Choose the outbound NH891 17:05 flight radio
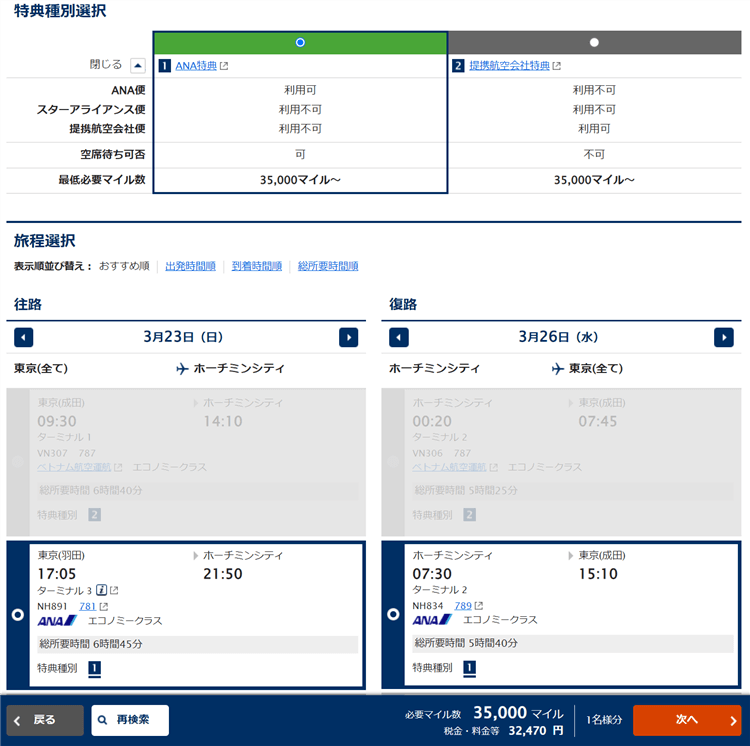 [x=17, y=614]
